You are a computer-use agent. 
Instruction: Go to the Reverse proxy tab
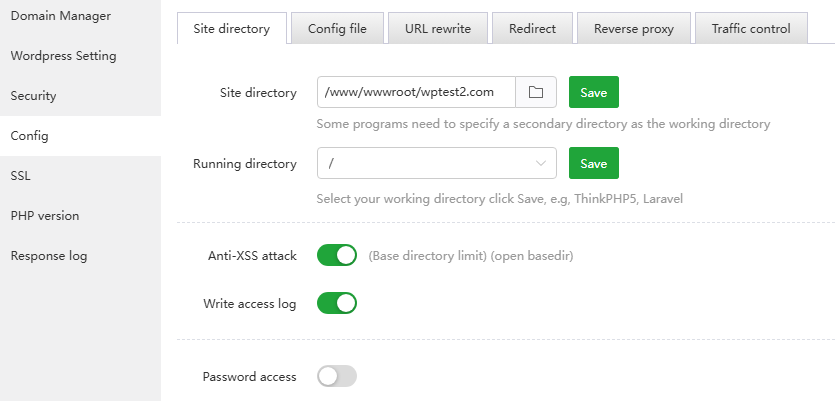click(634, 29)
